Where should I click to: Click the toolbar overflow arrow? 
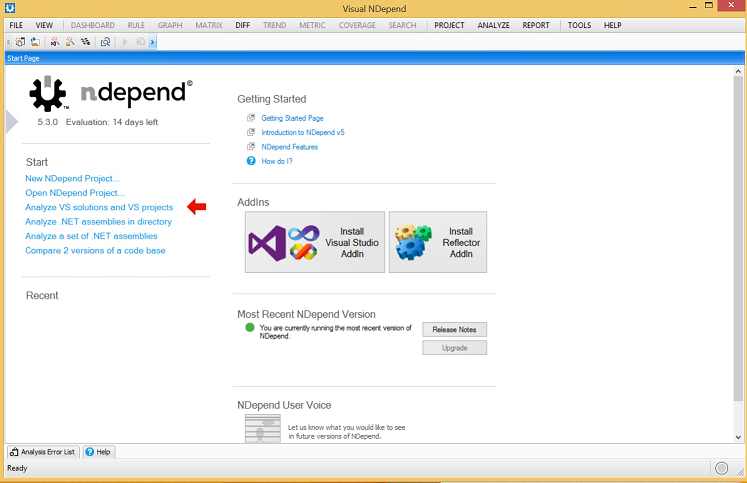[x=153, y=42]
